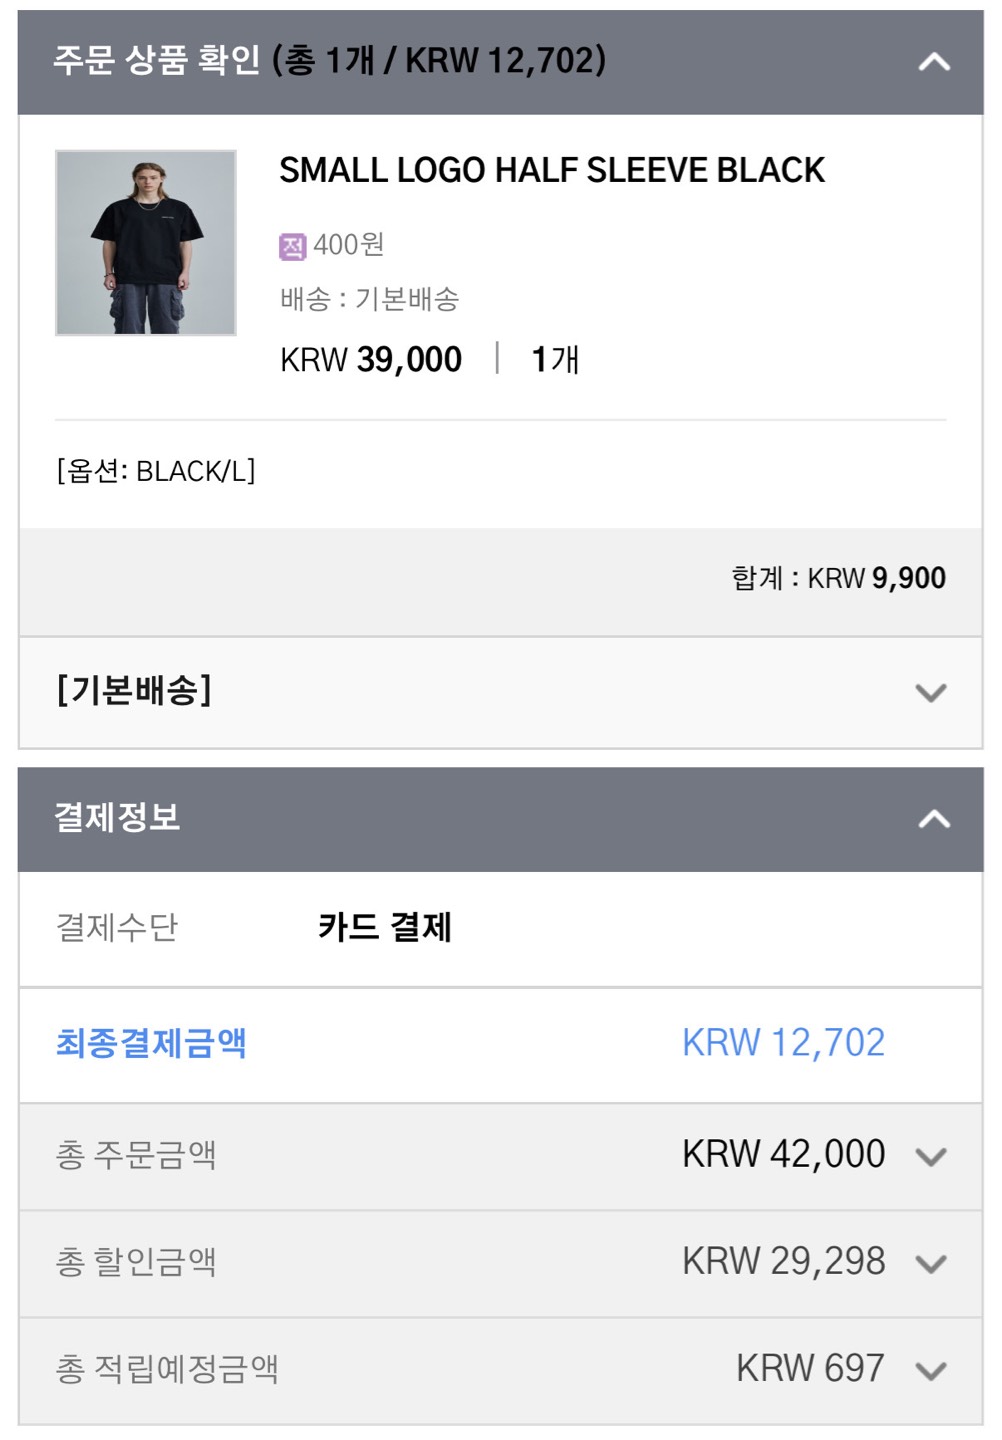The width and height of the screenshot is (1002, 1440).
Task: Collapse the 결제정보 section up arrow
Action: [x=933, y=820]
